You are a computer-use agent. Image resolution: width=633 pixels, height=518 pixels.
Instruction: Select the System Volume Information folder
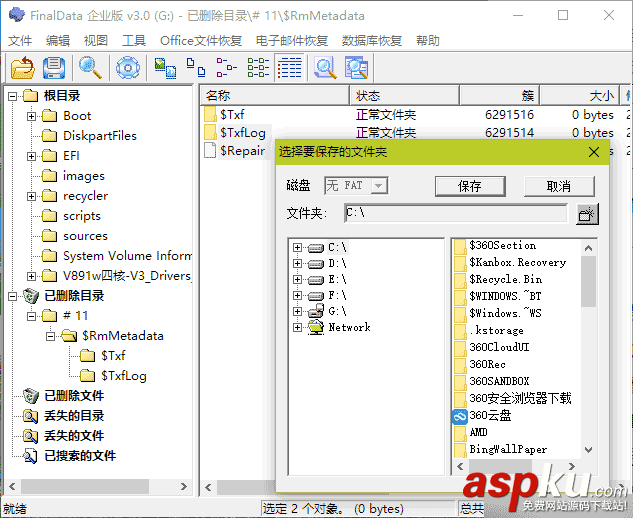pos(127,256)
